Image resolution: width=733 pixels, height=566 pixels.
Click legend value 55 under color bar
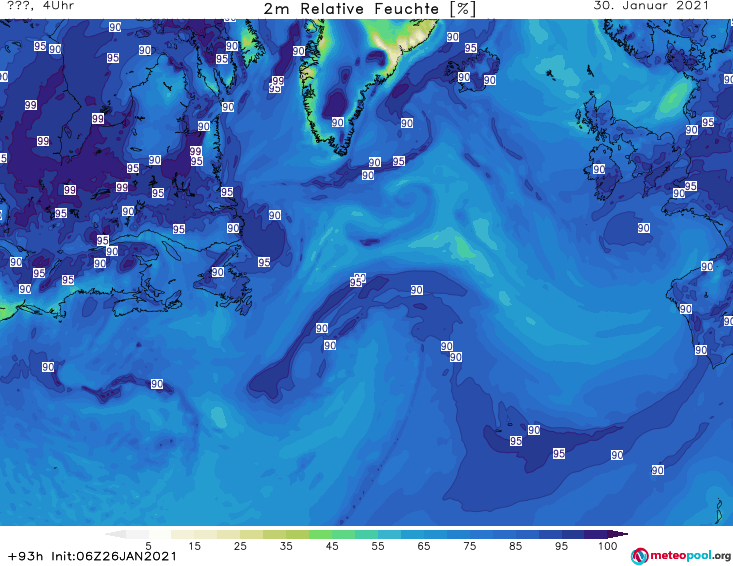pyautogui.click(x=378, y=545)
